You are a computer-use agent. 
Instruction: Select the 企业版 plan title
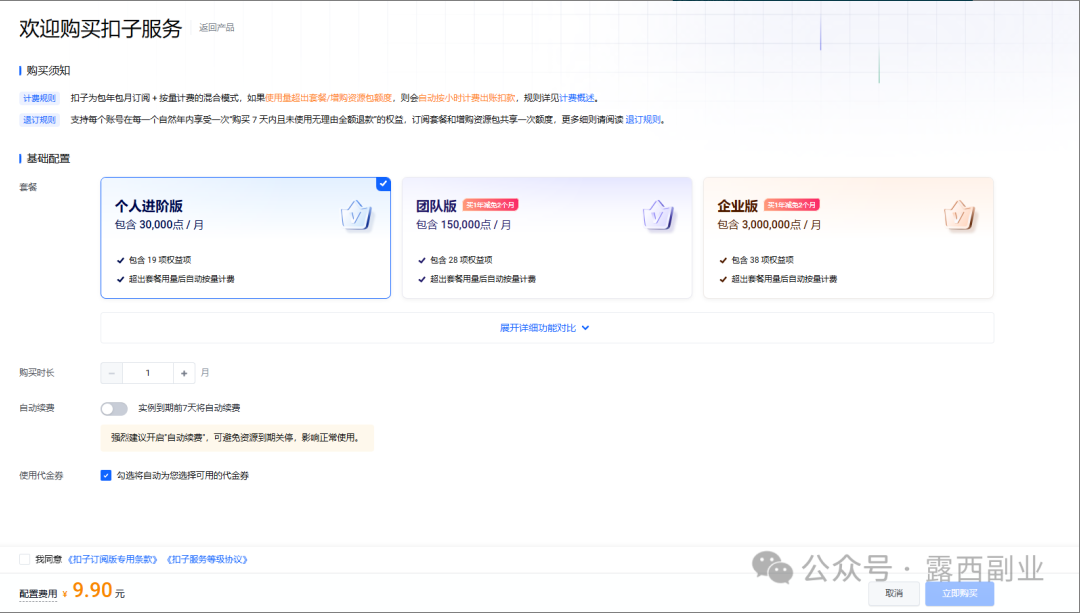tap(737, 206)
